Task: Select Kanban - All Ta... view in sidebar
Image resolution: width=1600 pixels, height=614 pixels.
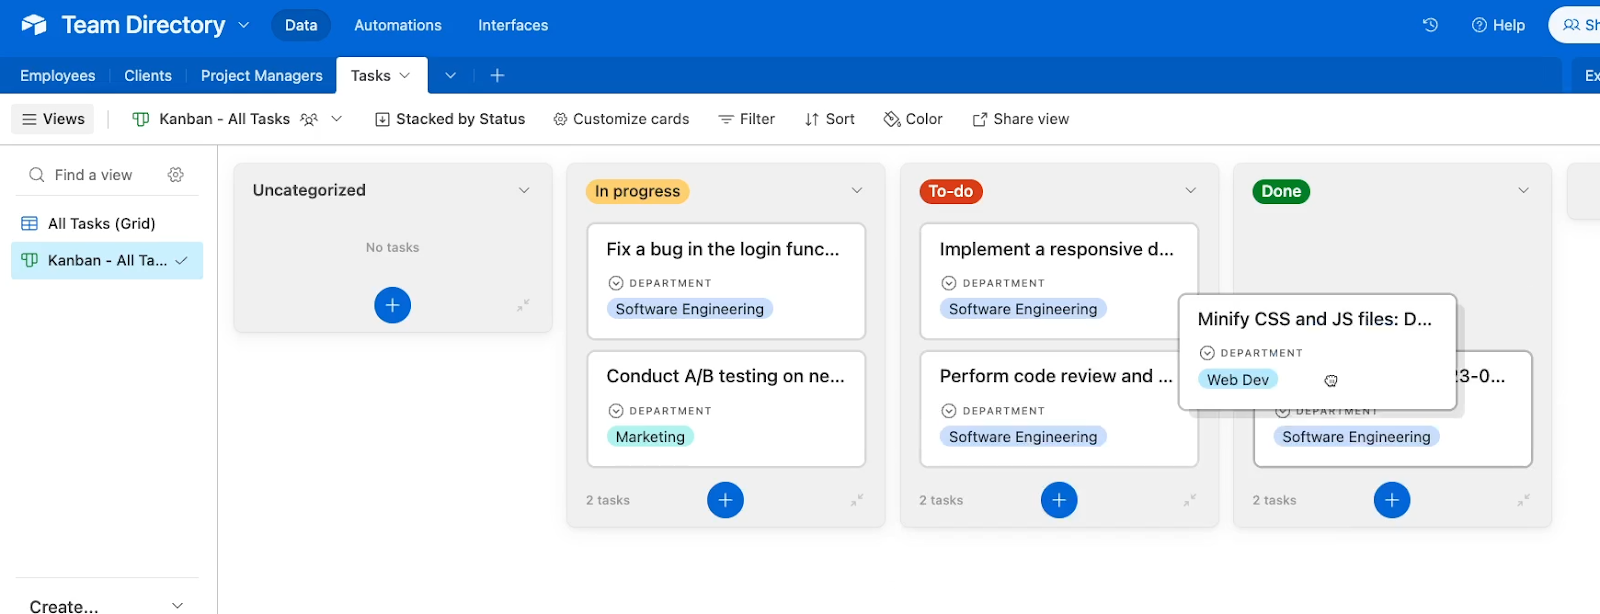Action: tap(107, 260)
